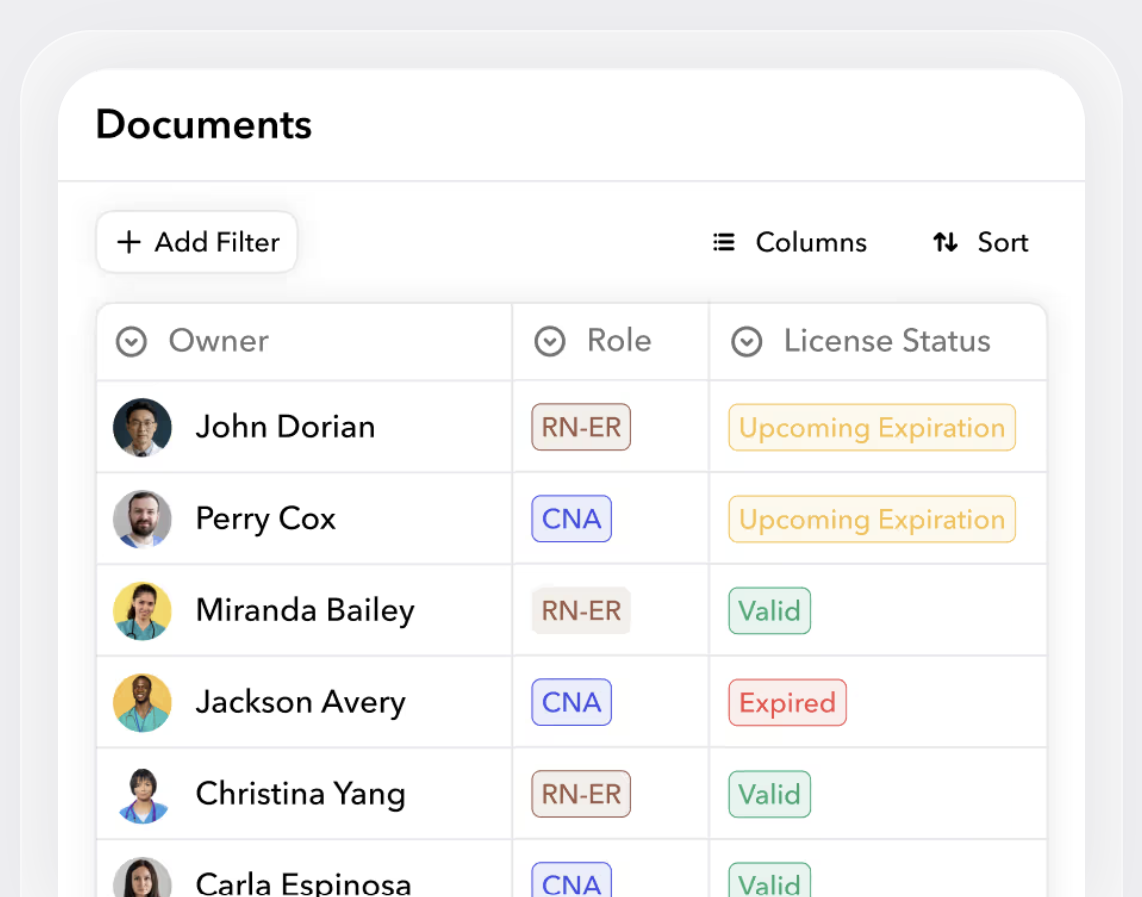Expand the Owner column dropdown chevron
1142x897 pixels.
click(x=131, y=341)
